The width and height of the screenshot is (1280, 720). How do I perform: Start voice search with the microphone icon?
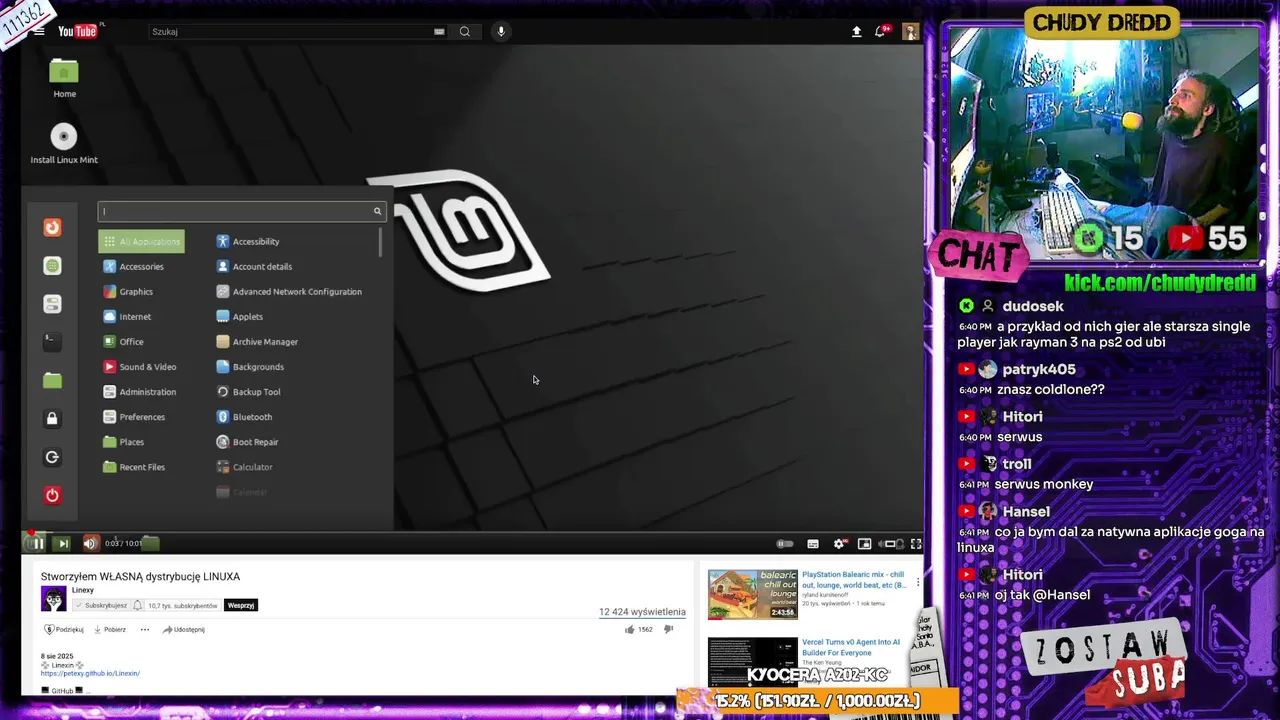[501, 31]
